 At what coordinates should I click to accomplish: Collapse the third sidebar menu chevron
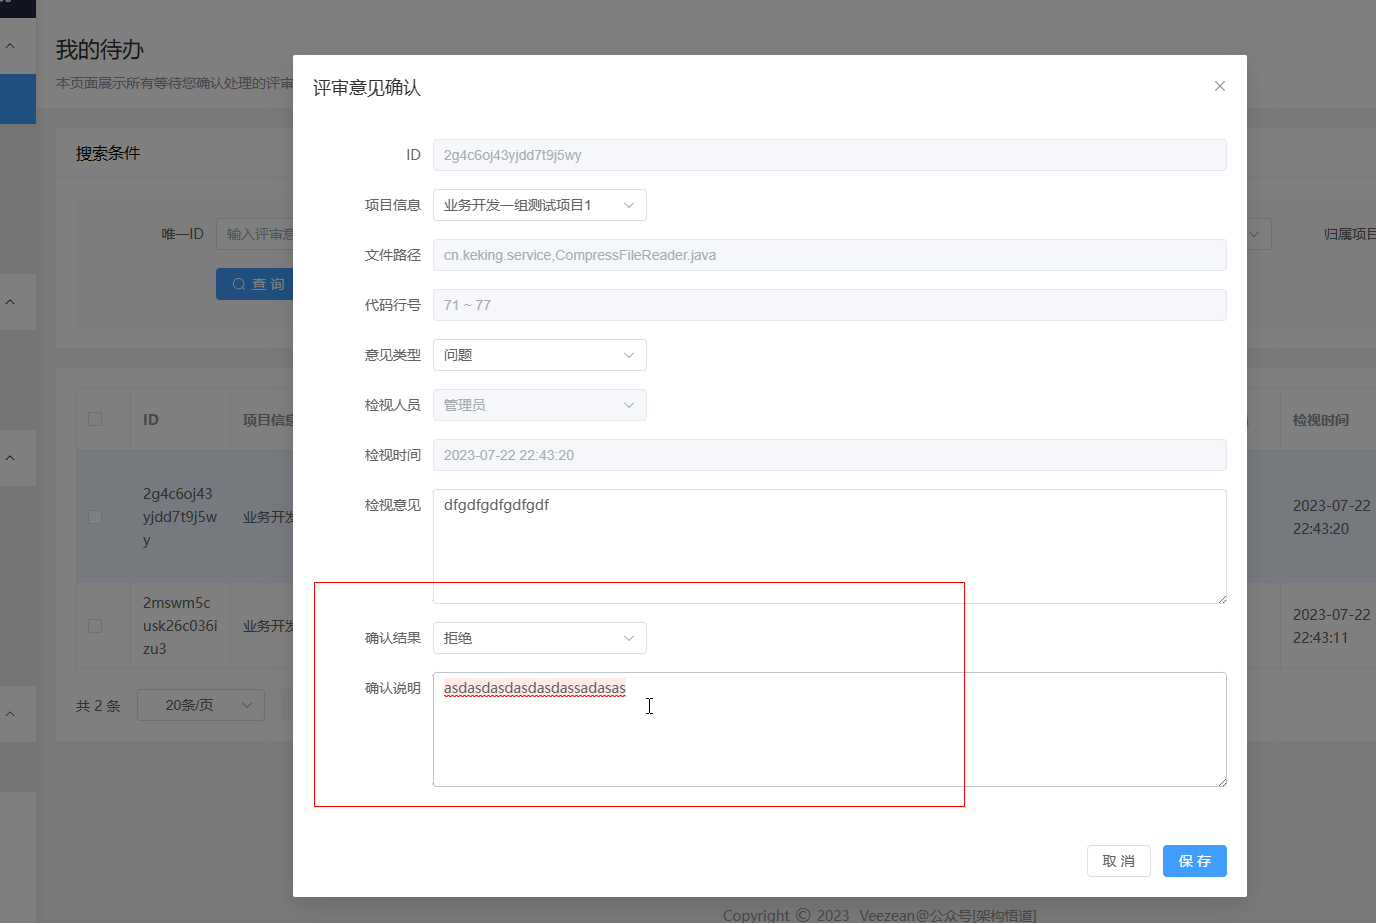[11, 458]
